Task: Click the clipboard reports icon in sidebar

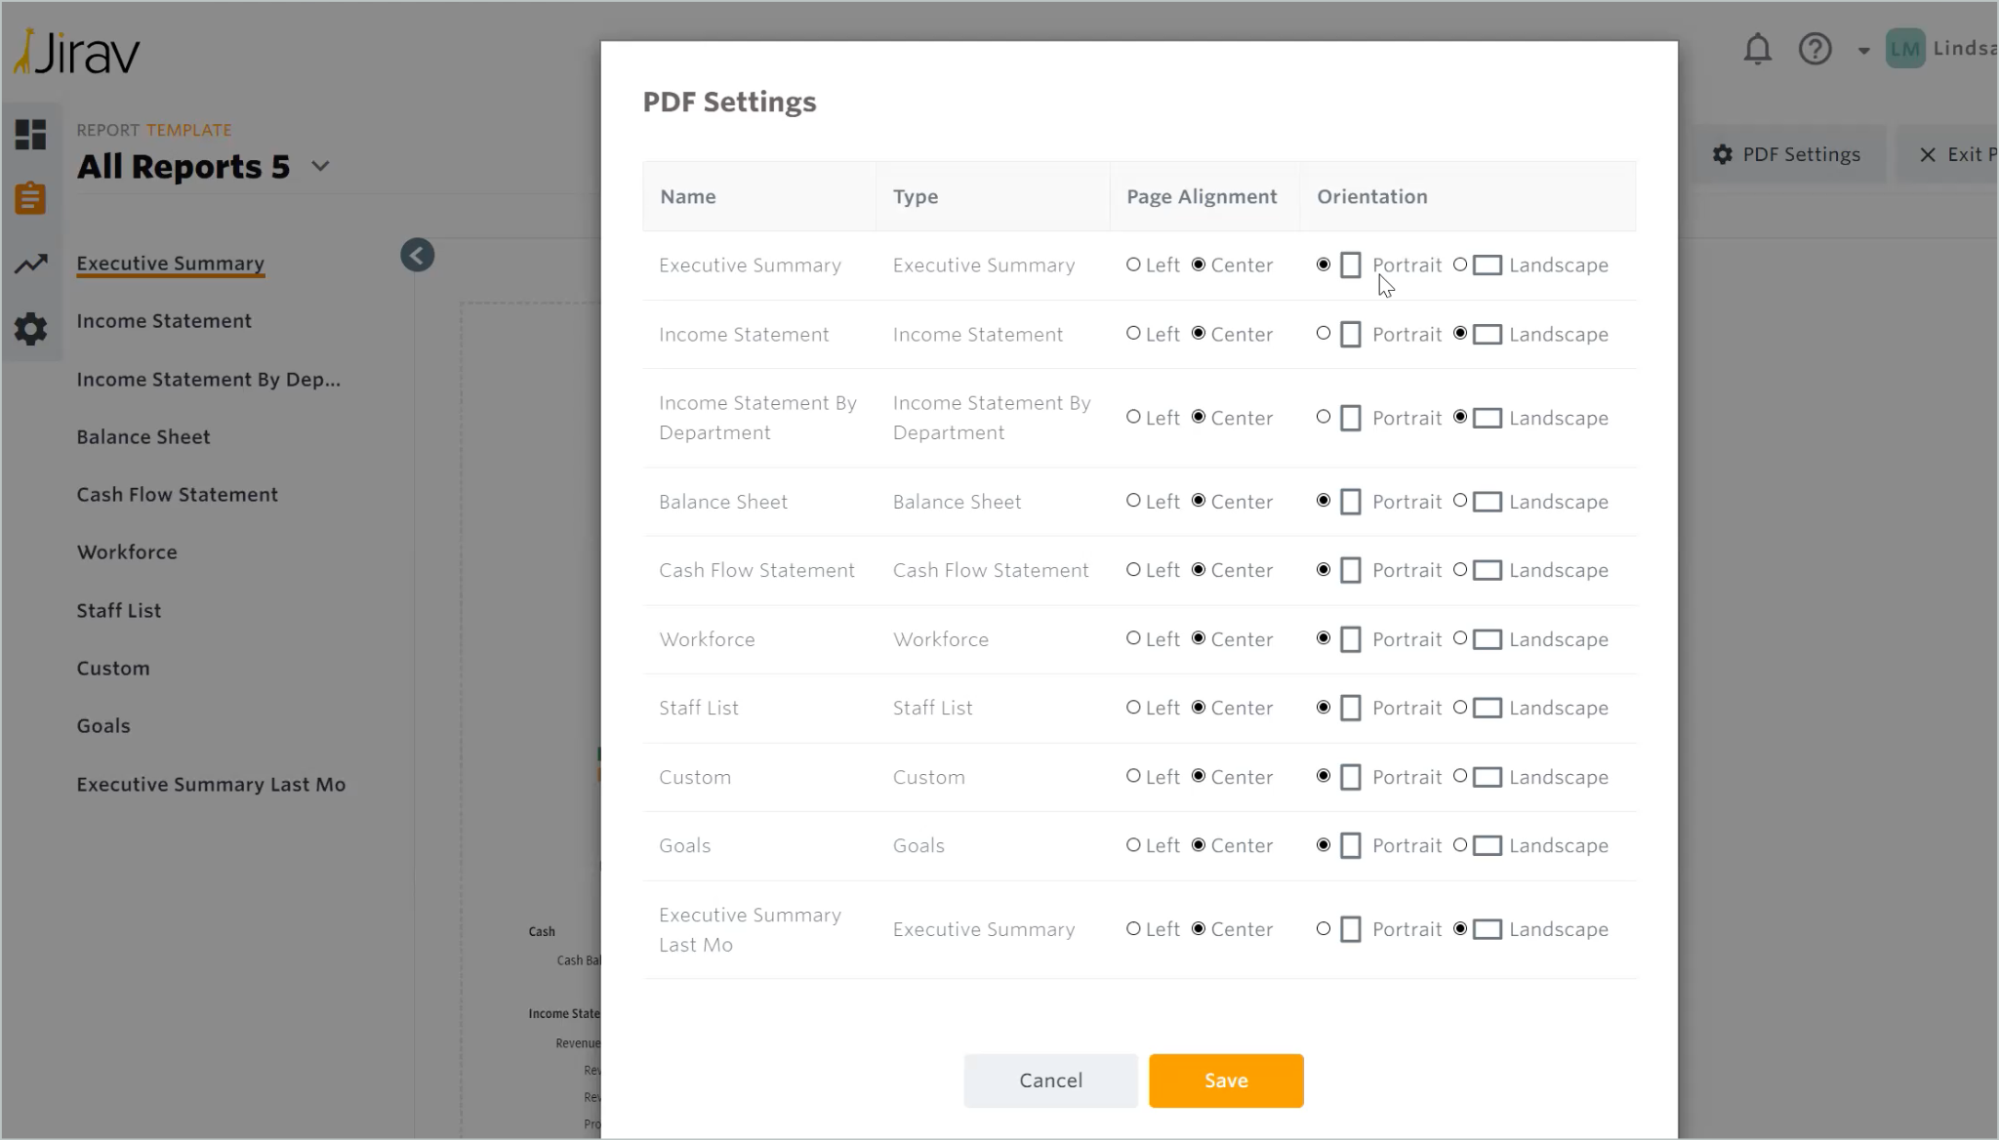Action: pyautogui.click(x=30, y=198)
